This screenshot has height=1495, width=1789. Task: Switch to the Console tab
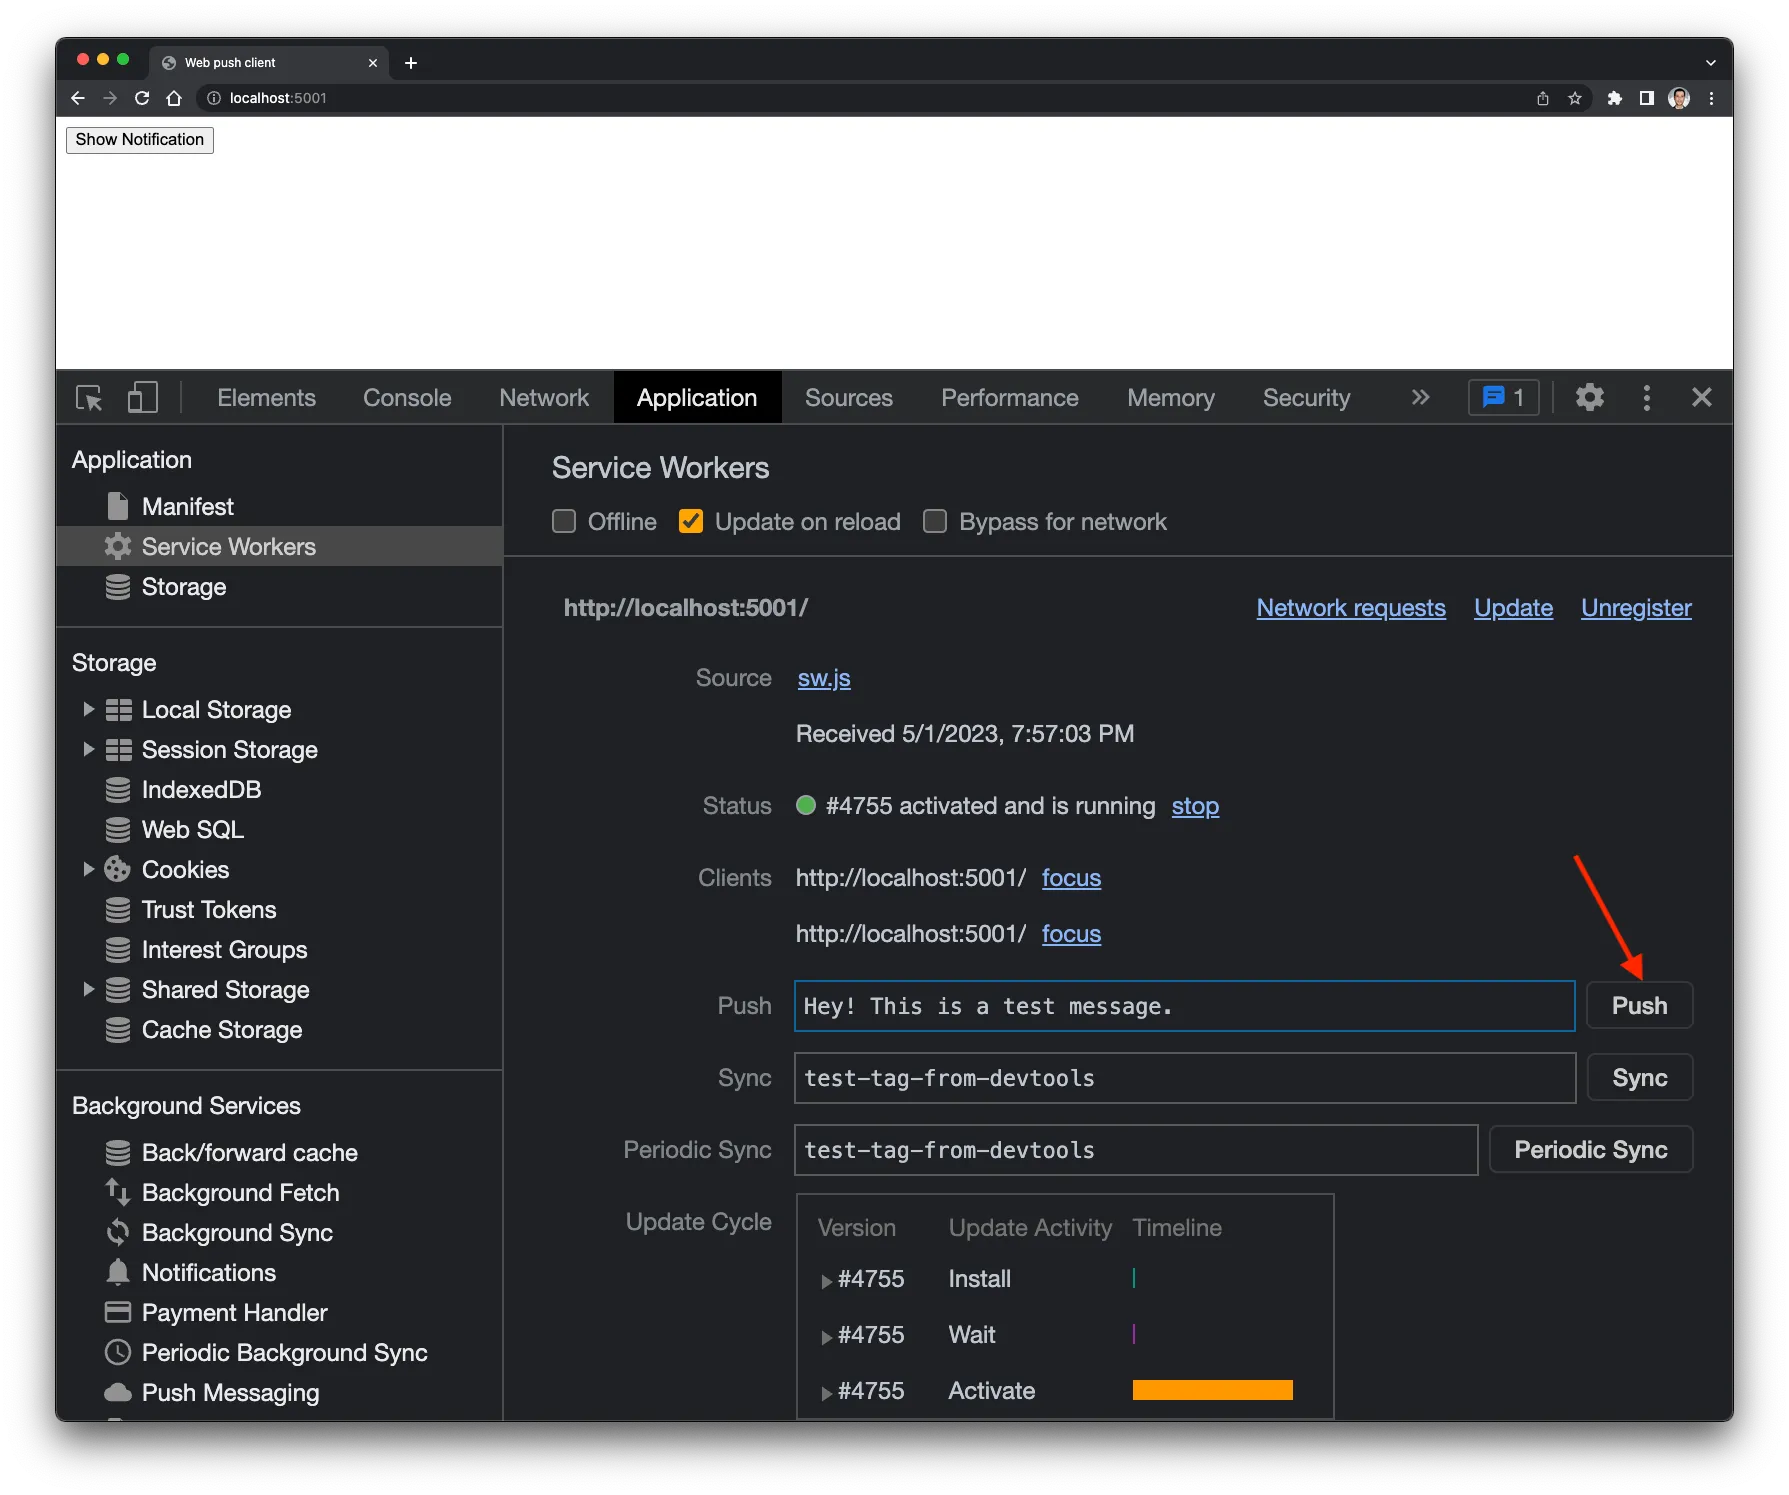pos(407,398)
